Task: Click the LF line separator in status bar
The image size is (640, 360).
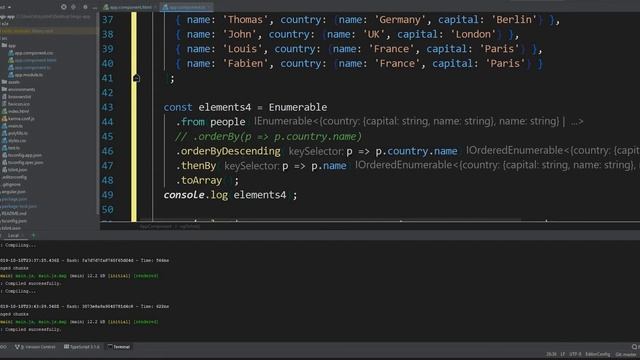Action: coord(562,354)
